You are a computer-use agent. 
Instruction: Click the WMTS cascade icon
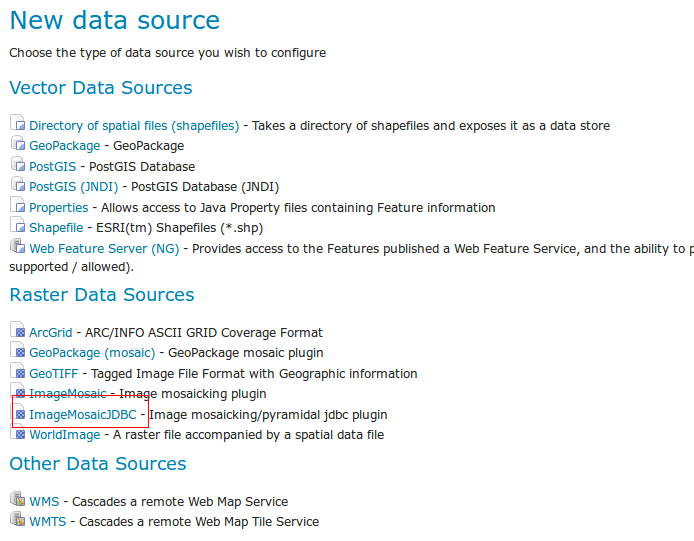(x=18, y=519)
